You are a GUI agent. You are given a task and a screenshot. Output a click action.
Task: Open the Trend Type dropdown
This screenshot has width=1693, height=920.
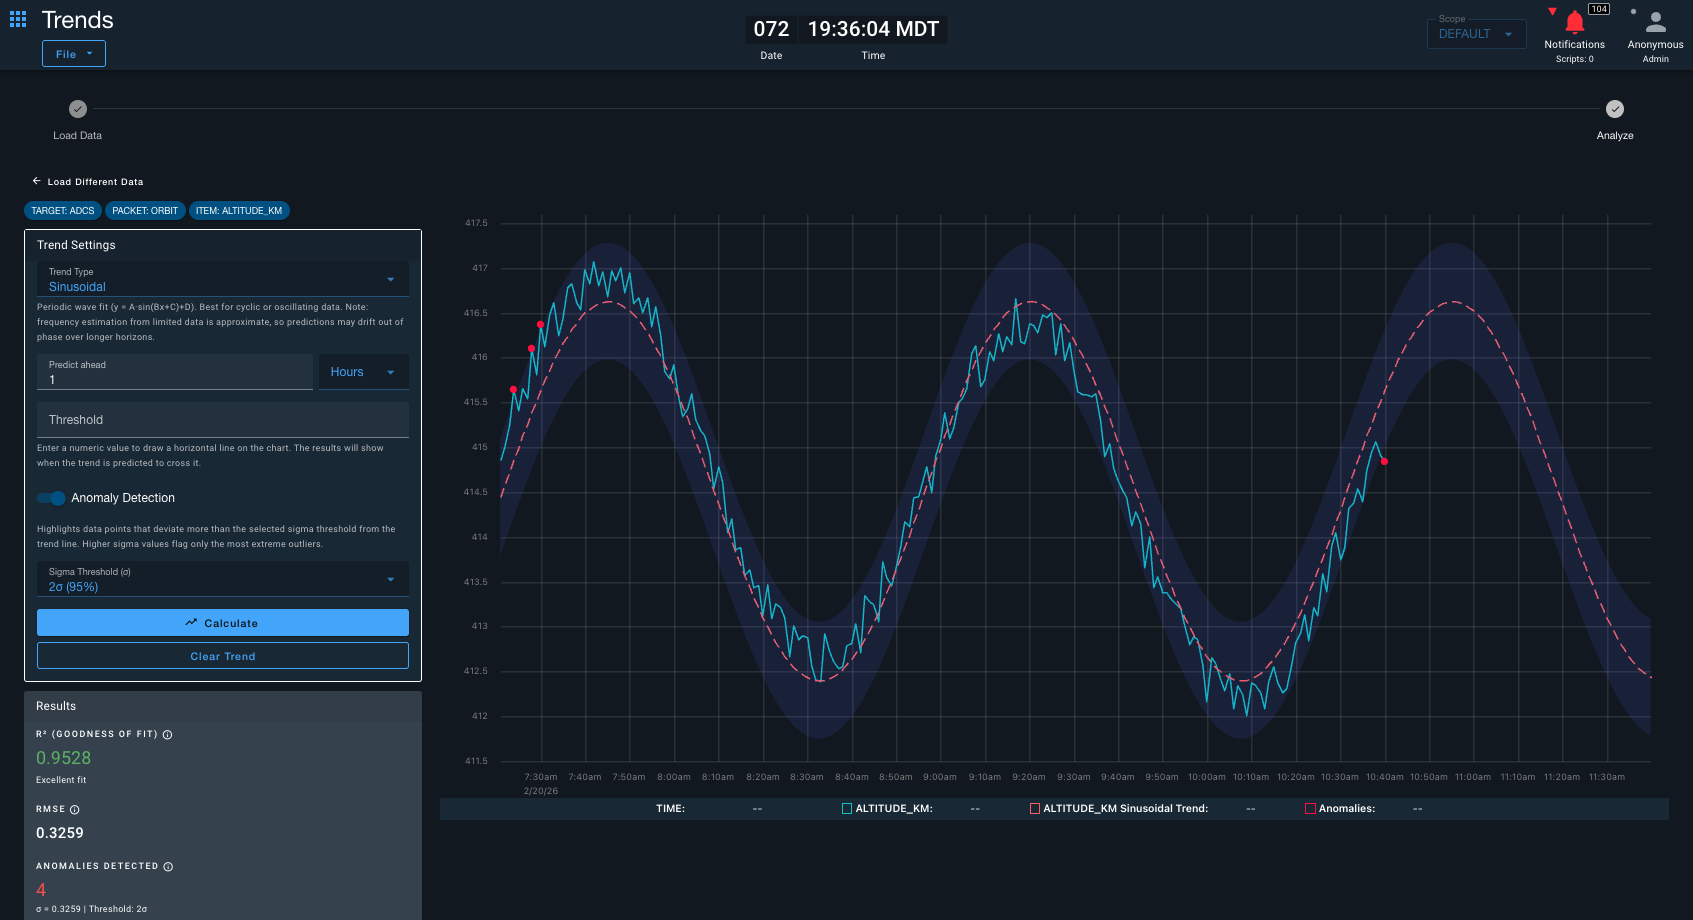[222, 279]
